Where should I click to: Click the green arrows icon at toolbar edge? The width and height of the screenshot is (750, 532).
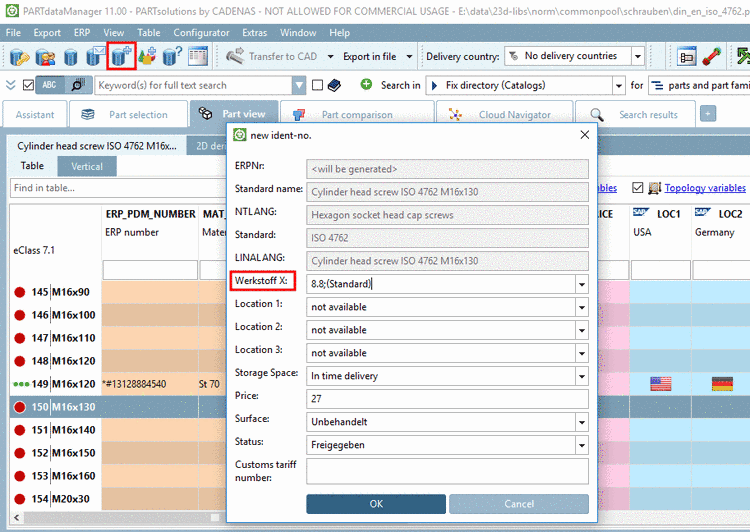click(743, 56)
